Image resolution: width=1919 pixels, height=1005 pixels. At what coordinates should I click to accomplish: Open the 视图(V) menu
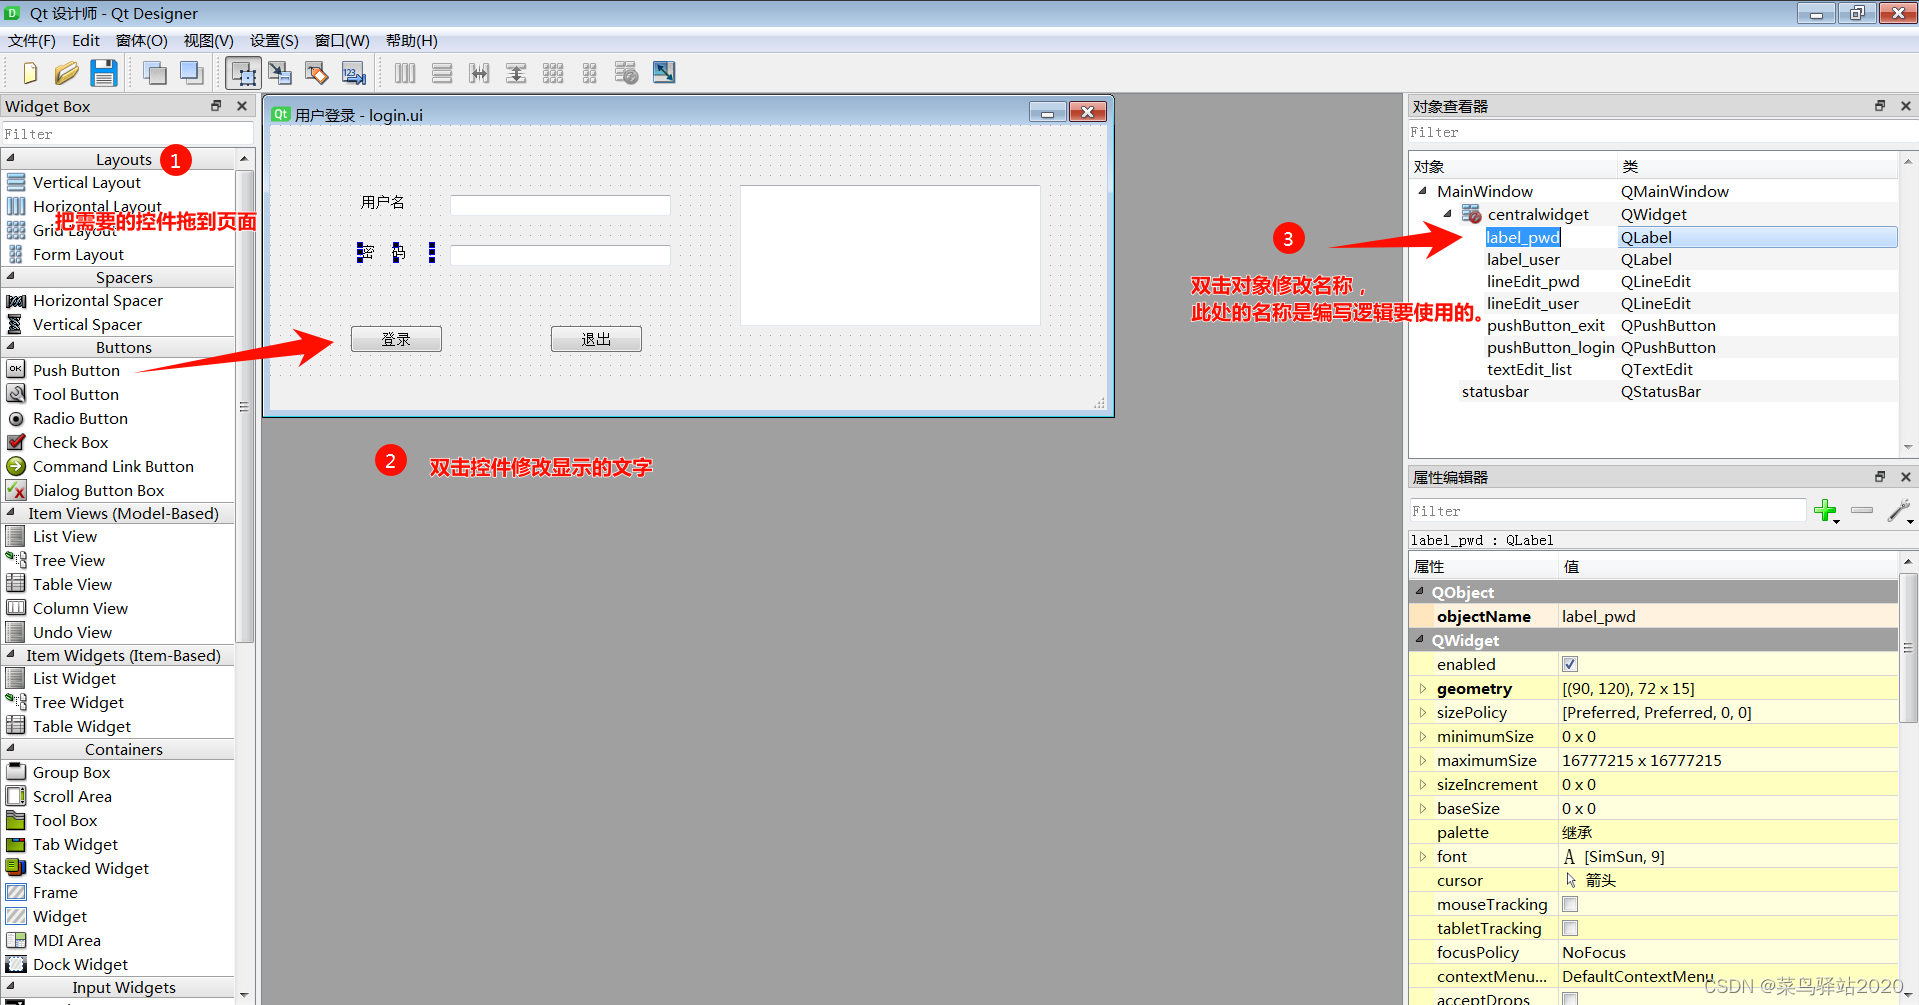(209, 41)
